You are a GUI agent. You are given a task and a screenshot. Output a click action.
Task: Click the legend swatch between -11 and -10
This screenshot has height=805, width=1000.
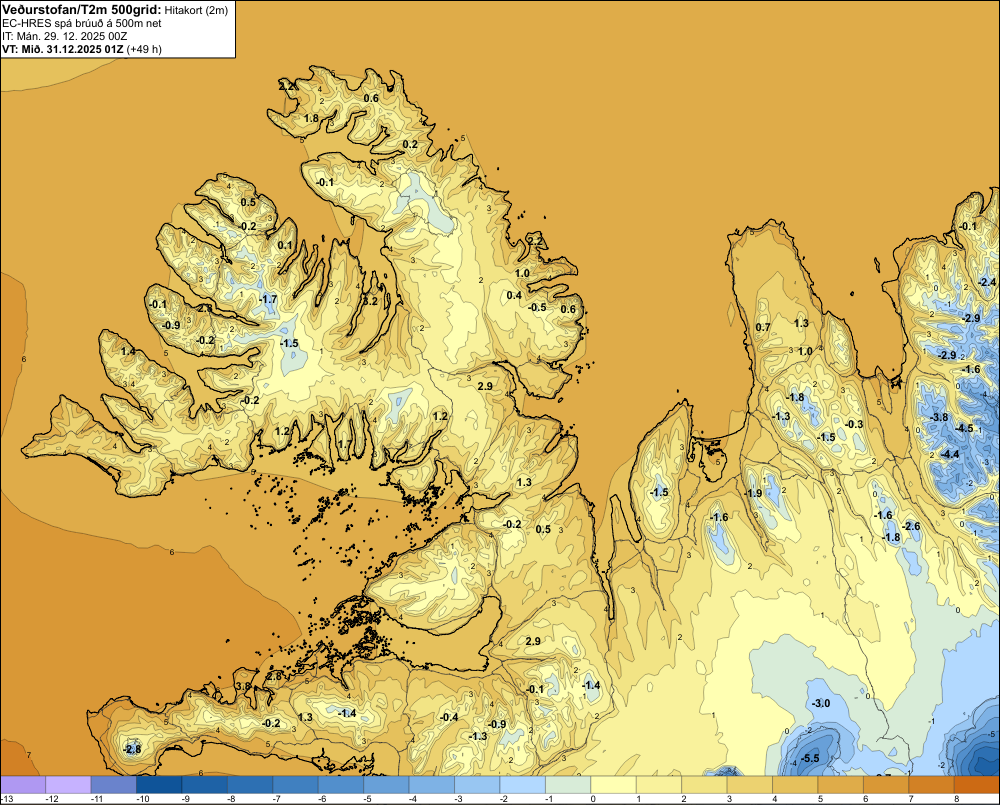coord(114,784)
